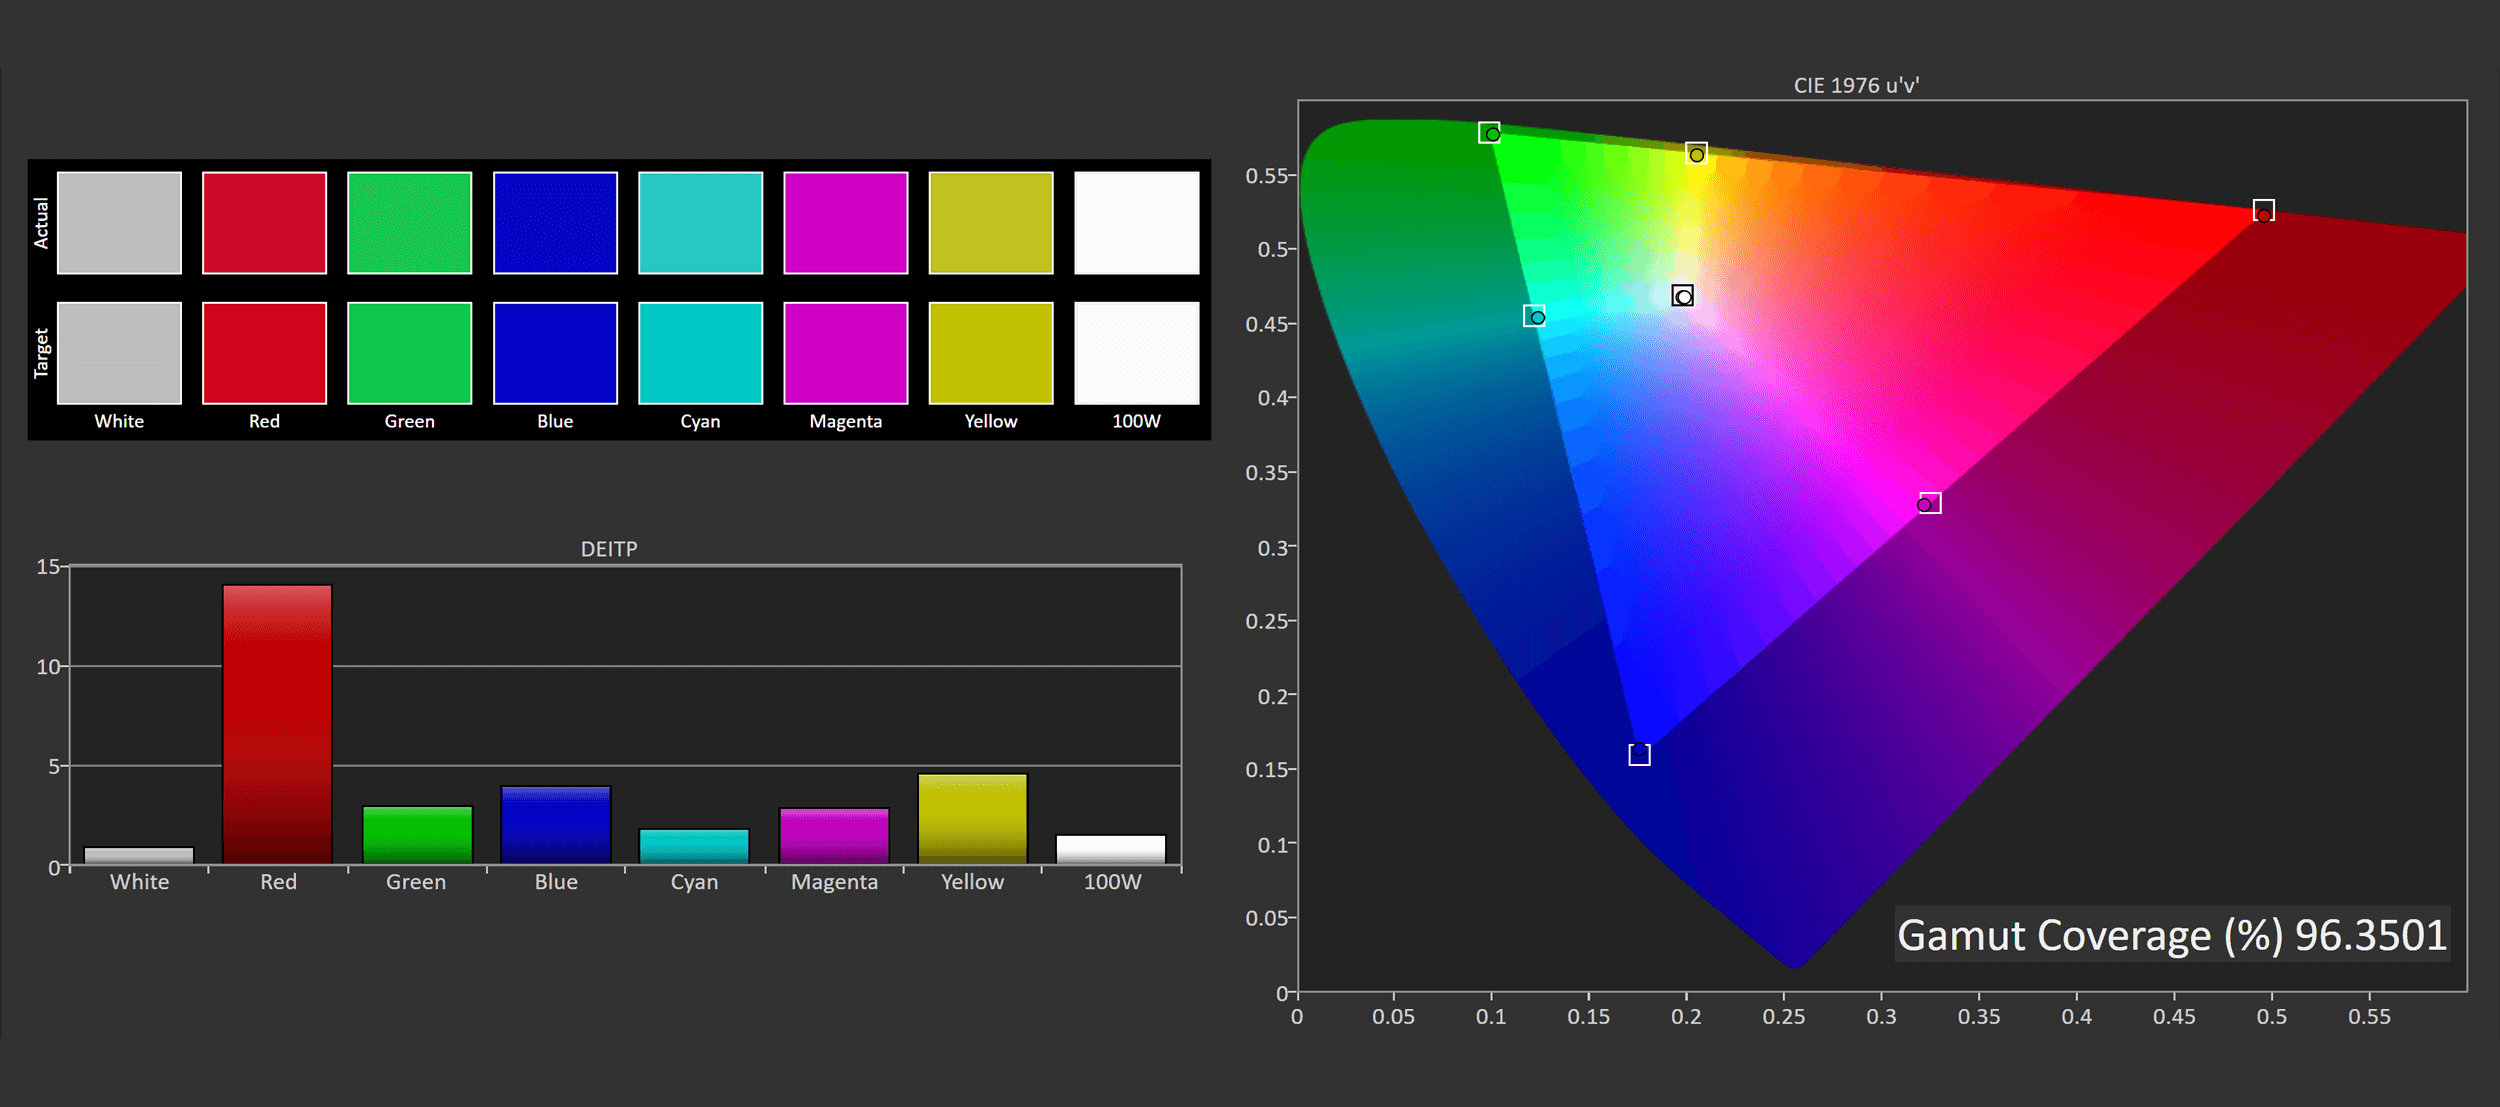Screen dimensions: 2500x1107
Task: Select the Actual Magenta color patch
Action: tap(845, 223)
